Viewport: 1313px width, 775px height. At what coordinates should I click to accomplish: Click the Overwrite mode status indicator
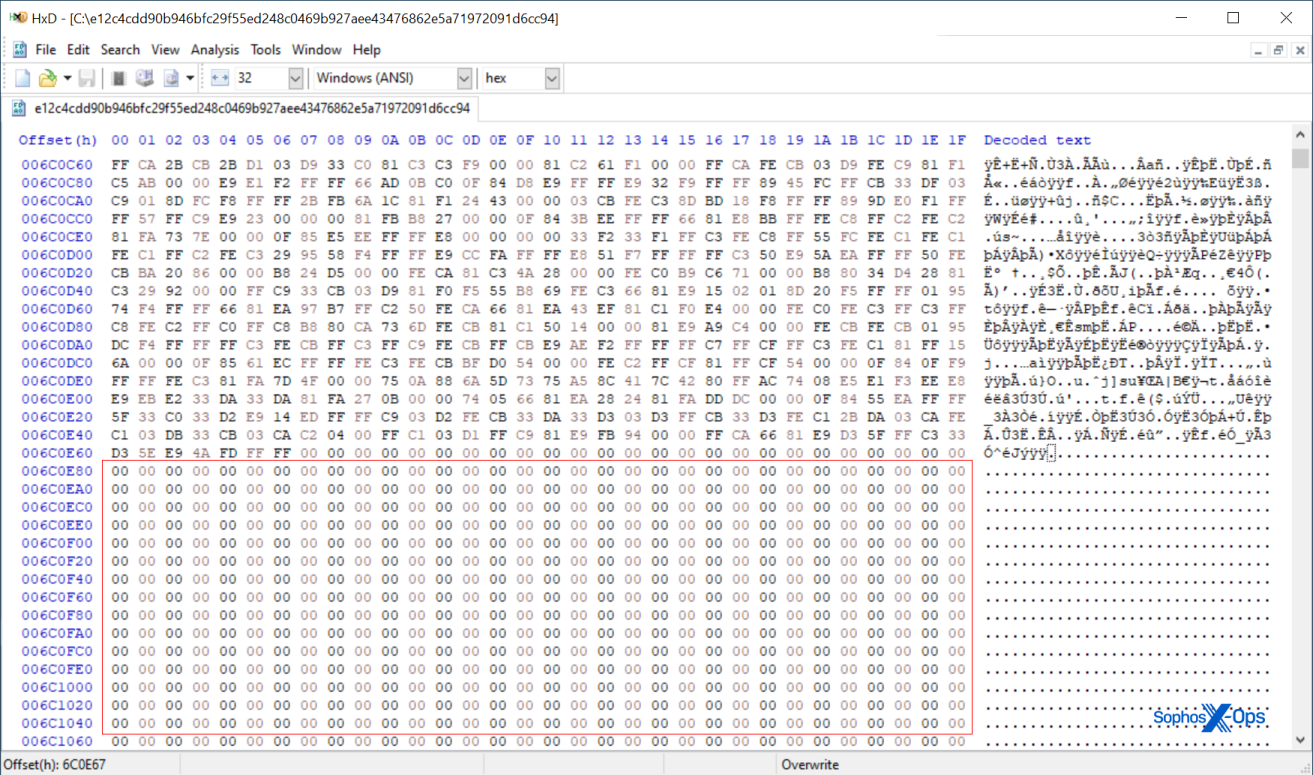pos(810,765)
